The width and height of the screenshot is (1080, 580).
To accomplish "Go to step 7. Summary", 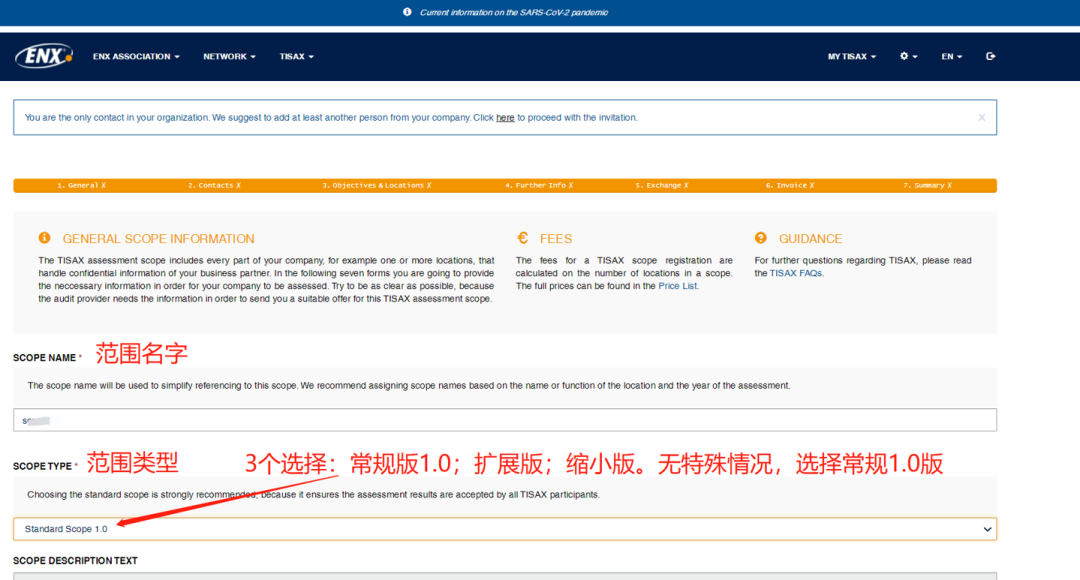I will [927, 185].
